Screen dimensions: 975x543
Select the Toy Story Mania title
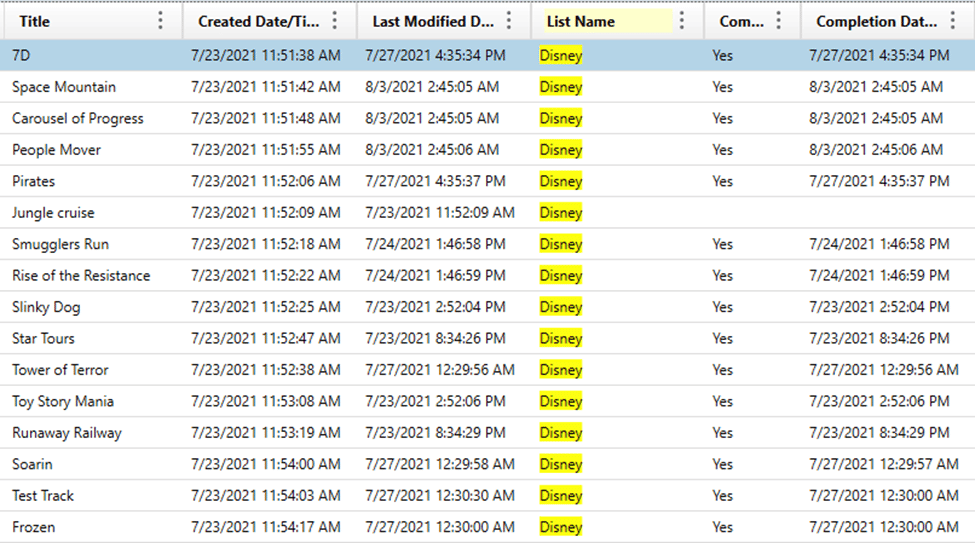tap(63, 401)
